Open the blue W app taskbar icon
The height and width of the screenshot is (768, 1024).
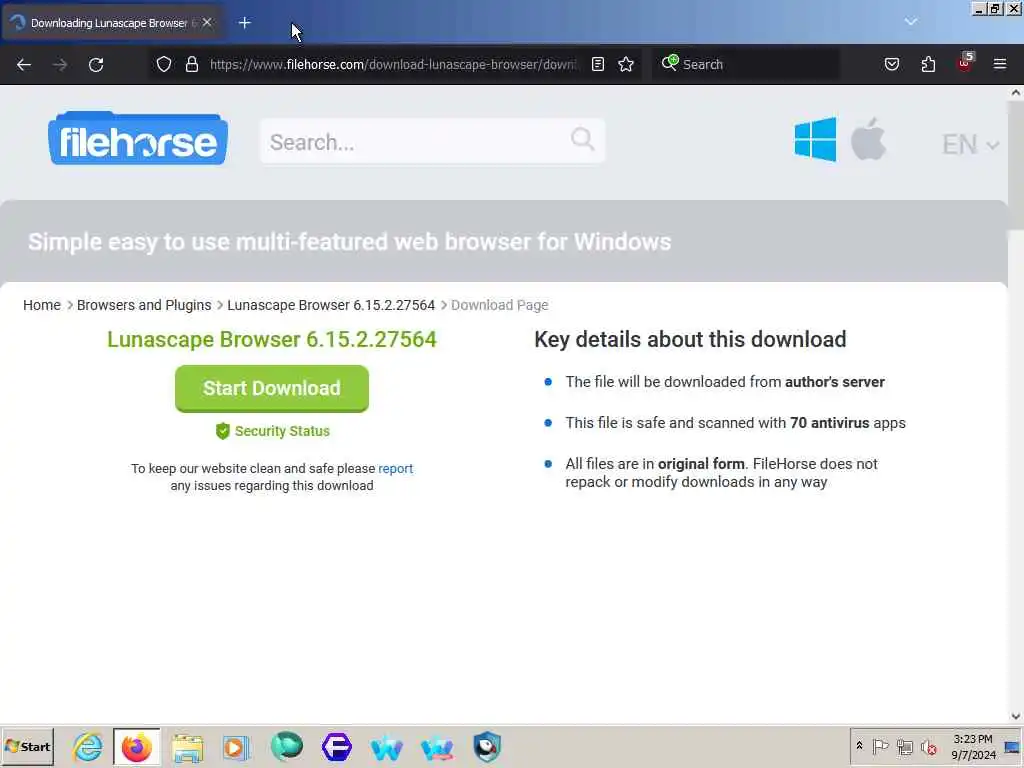tap(386, 748)
